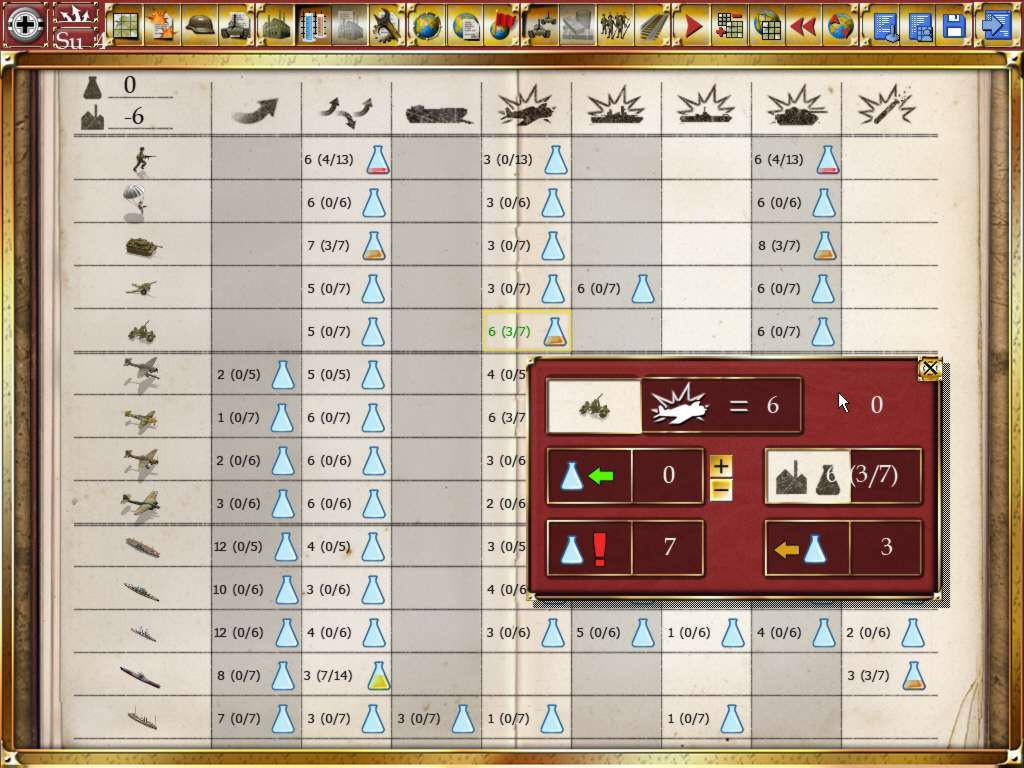Viewport: 1024px width, 768px height.
Task: Click the flask with red exclamation button
Action: point(588,547)
